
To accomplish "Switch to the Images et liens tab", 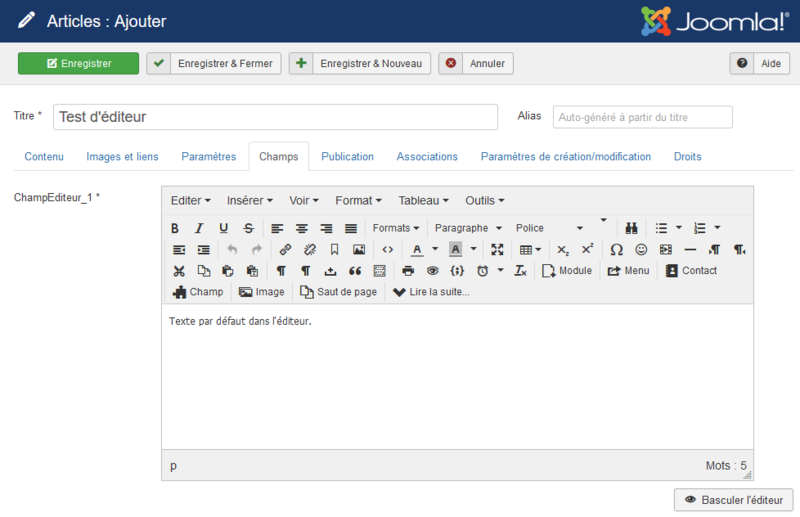I will click(x=122, y=157).
